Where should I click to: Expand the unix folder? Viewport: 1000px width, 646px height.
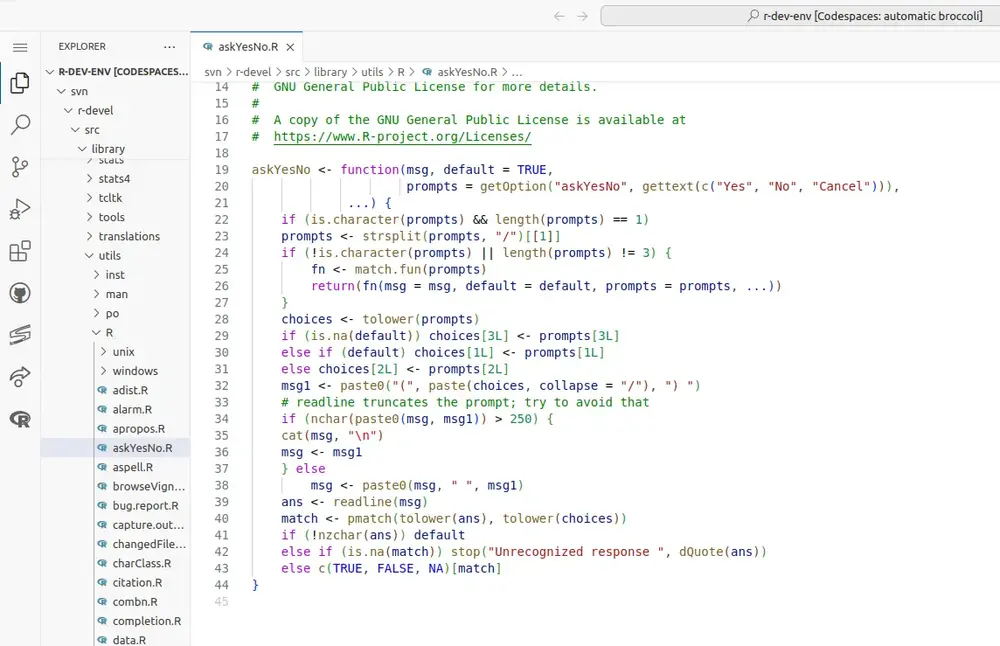[x=123, y=352]
